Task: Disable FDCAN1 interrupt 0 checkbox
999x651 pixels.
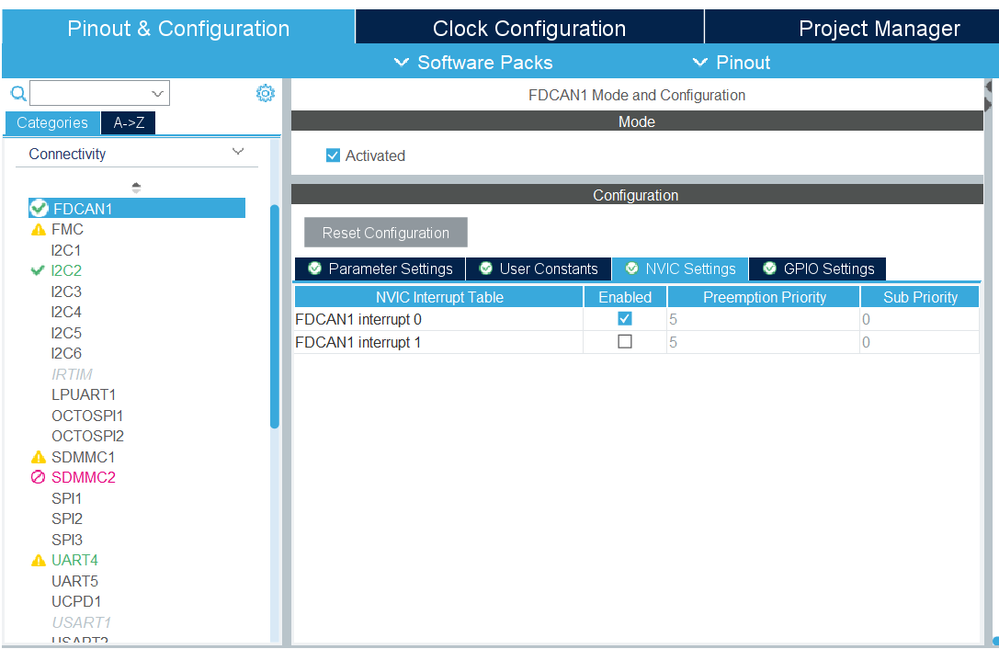Action: (624, 318)
